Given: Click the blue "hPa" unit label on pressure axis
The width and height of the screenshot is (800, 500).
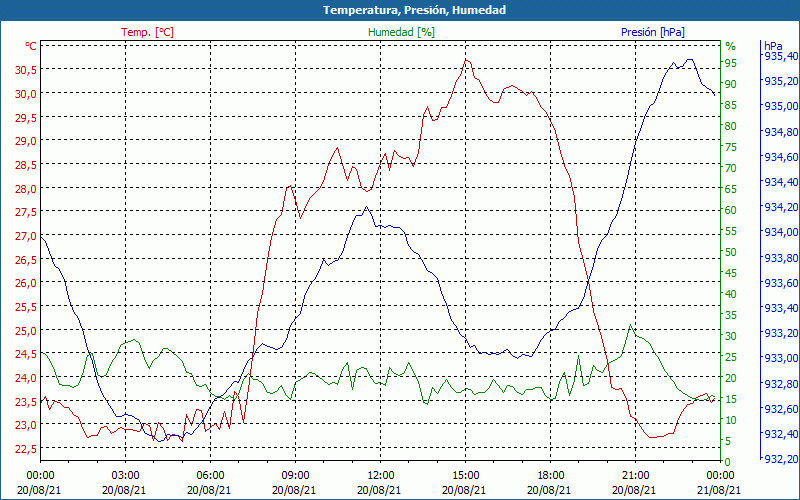Looking at the screenshot, I should [773, 45].
